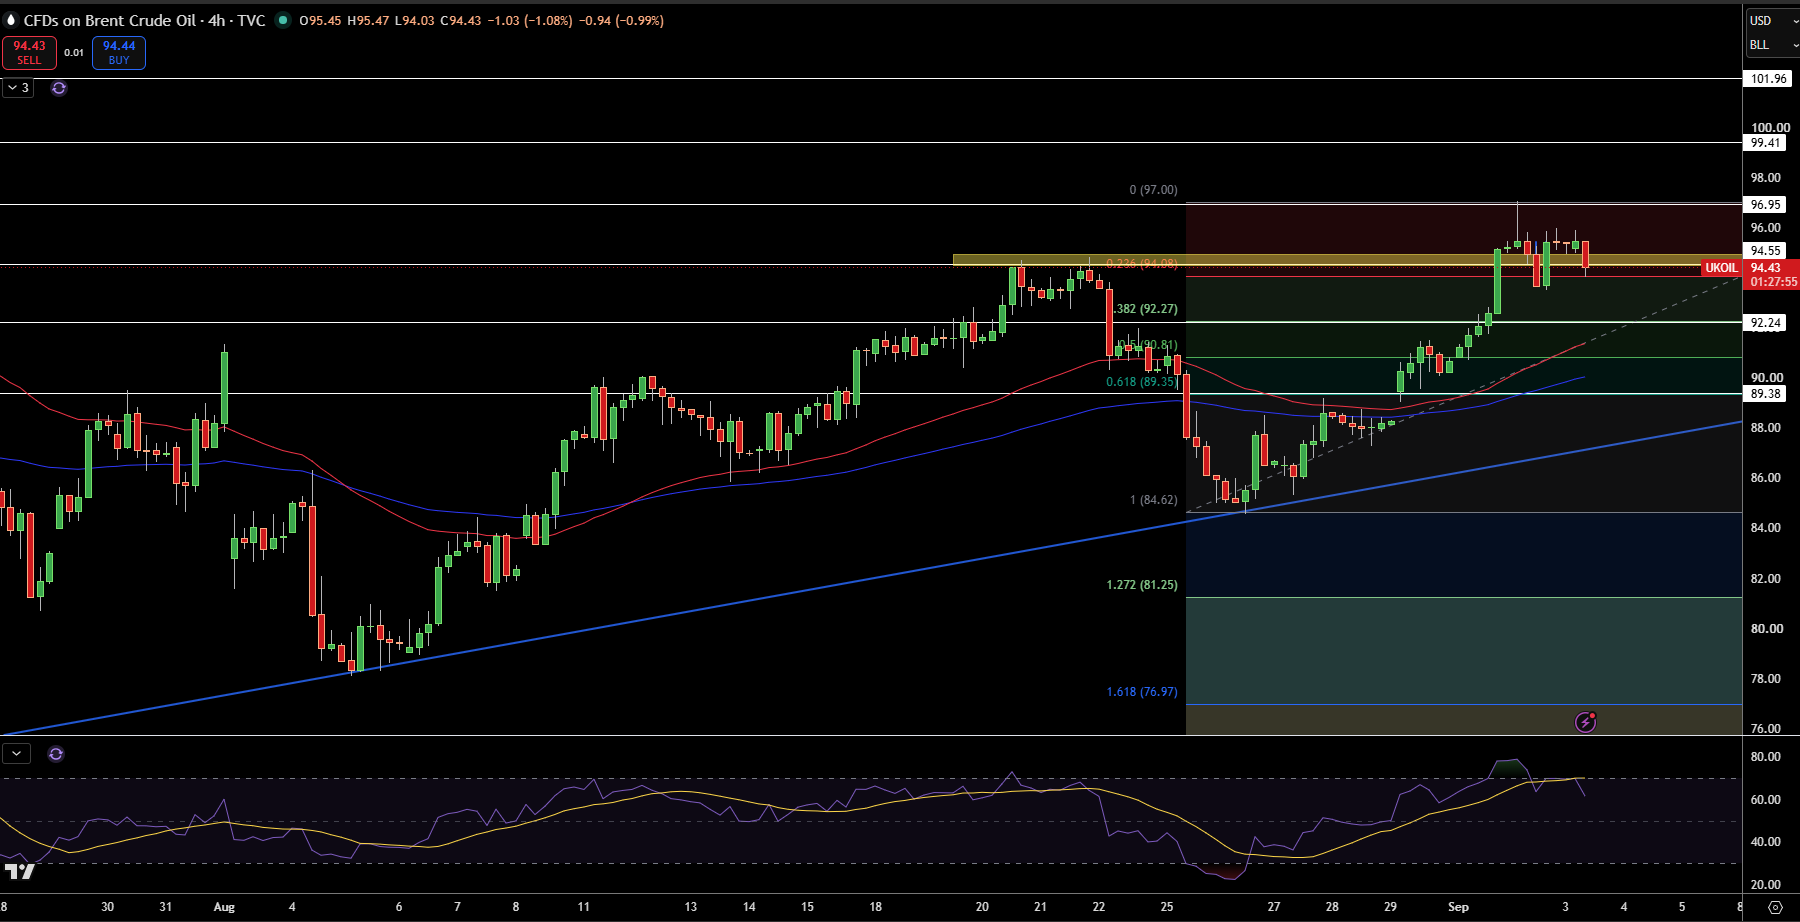Image resolution: width=1800 pixels, height=922 pixels.
Task: Open the purple lightning bolt notification icon
Action: click(x=1586, y=721)
